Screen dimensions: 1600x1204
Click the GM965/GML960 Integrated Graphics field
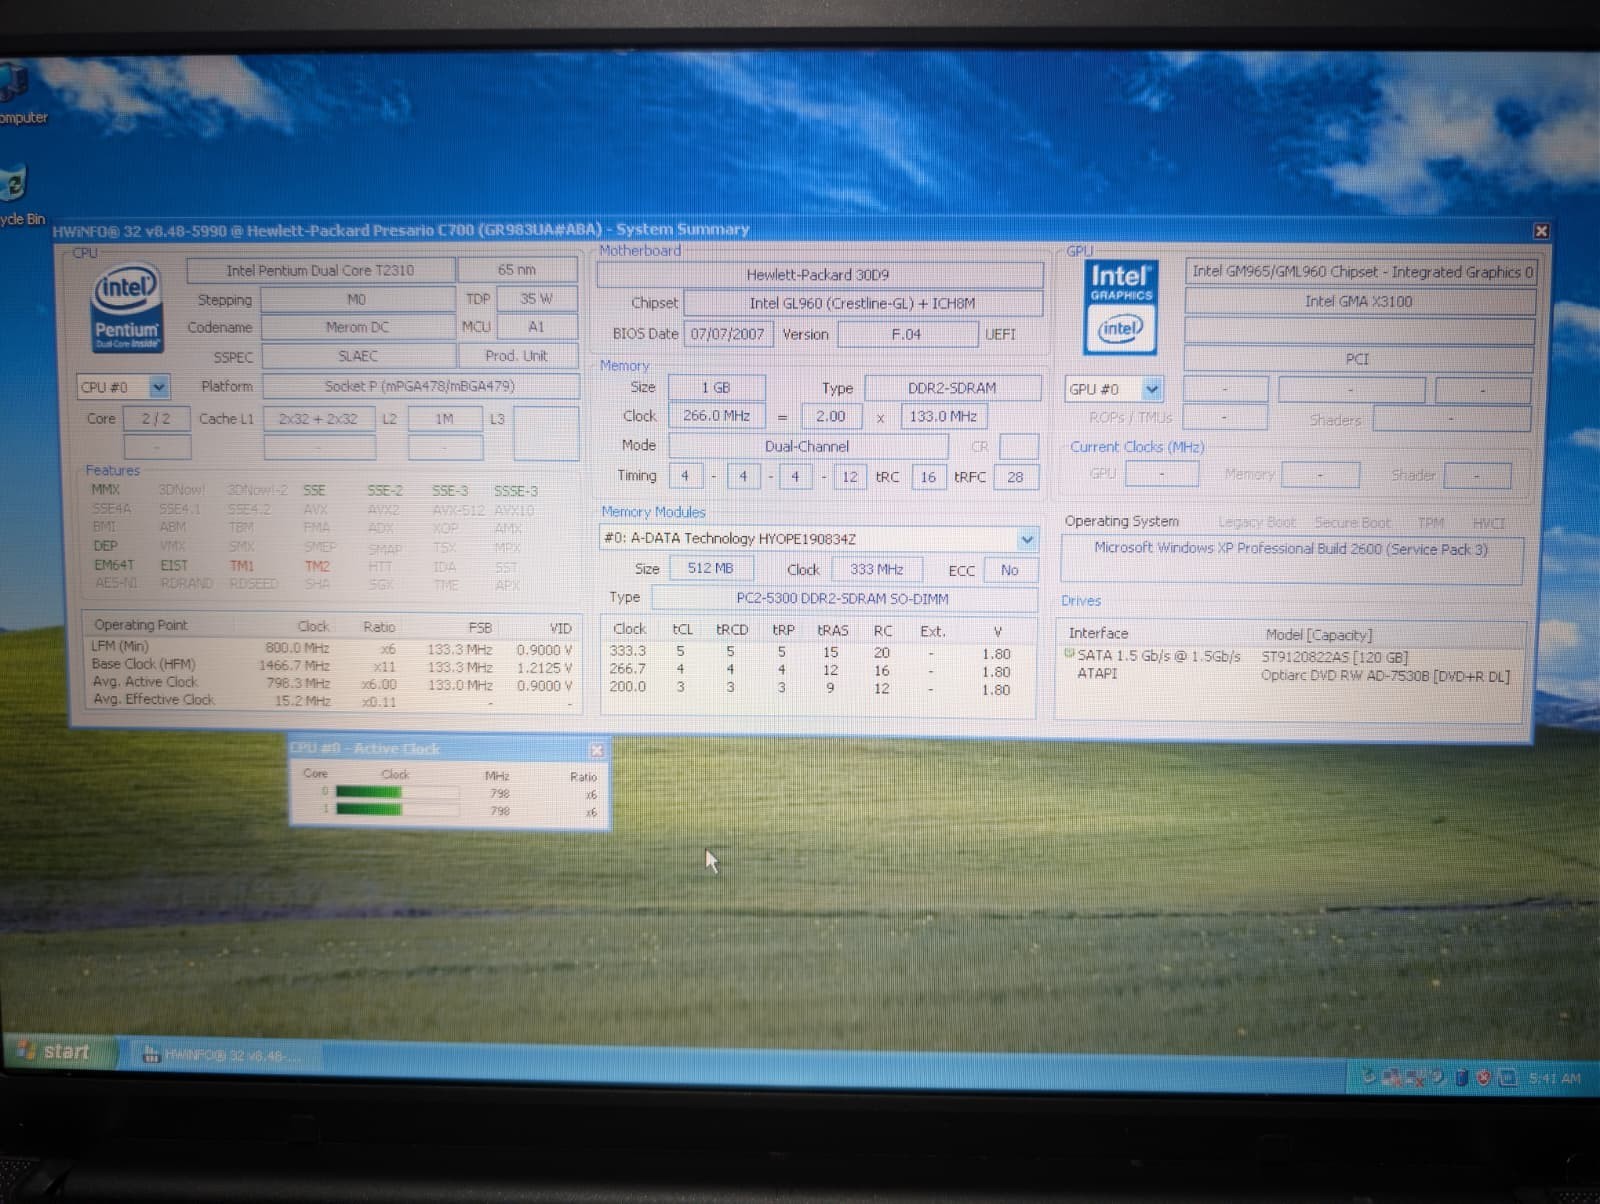tap(1360, 272)
